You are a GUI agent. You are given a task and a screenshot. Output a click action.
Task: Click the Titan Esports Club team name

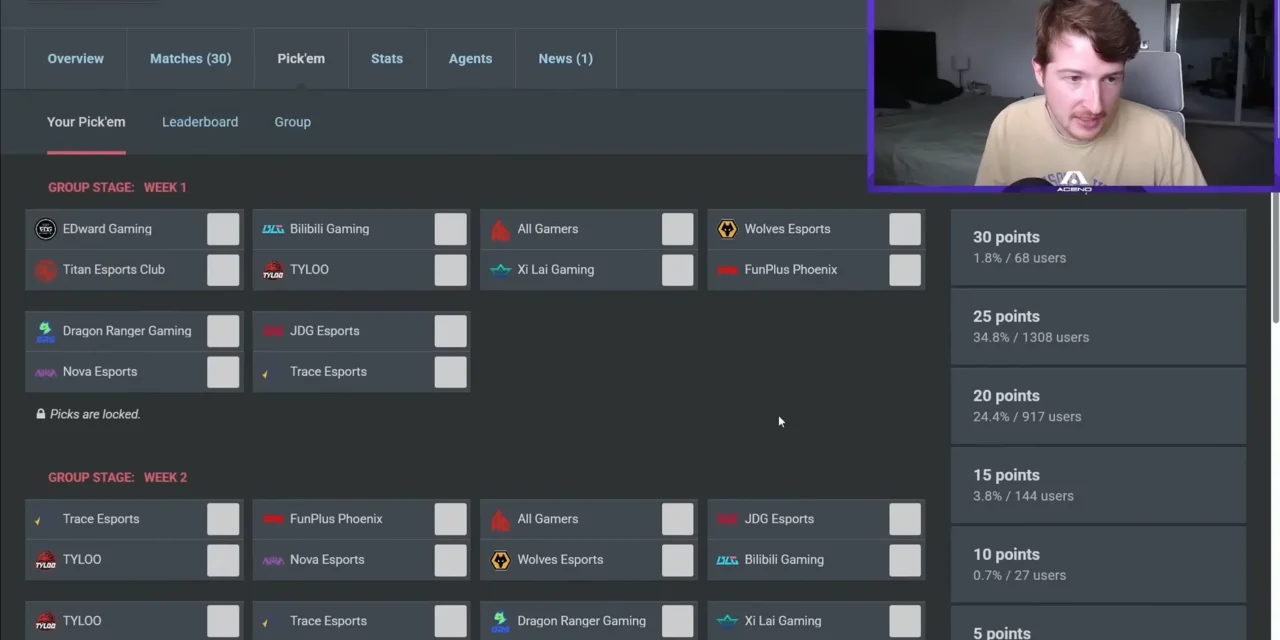tap(114, 270)
